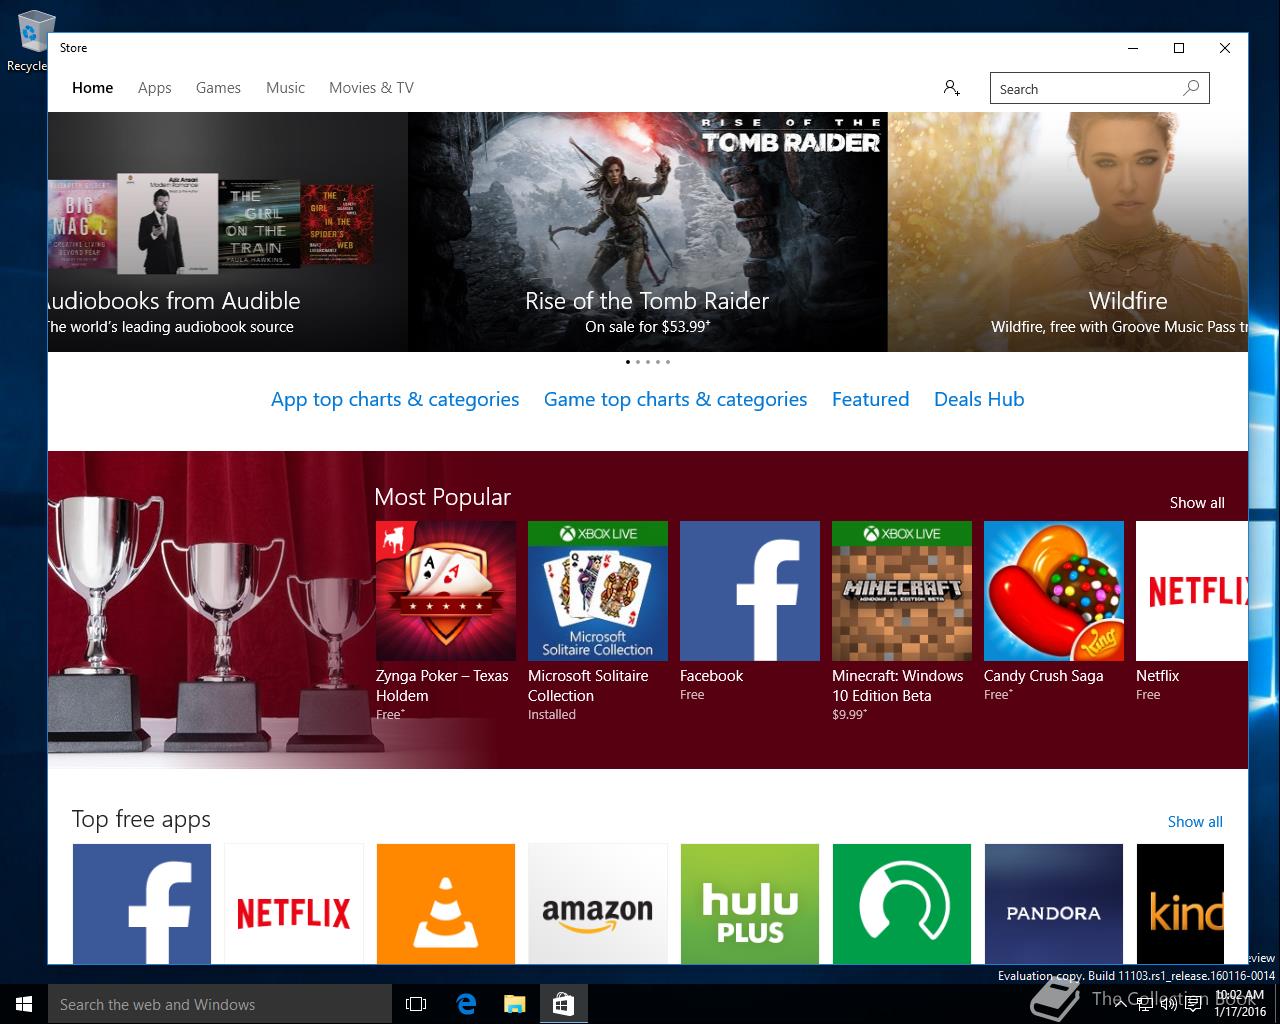1280x1024 pixels.
Task: Open Rise of the Tomb Raider banner
Action: point(648,232)
